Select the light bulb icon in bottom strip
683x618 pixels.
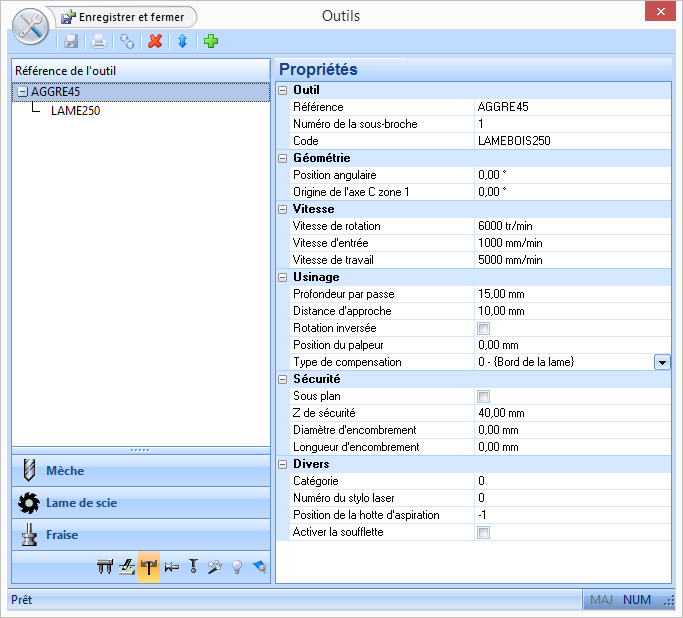tap(237, 566)
